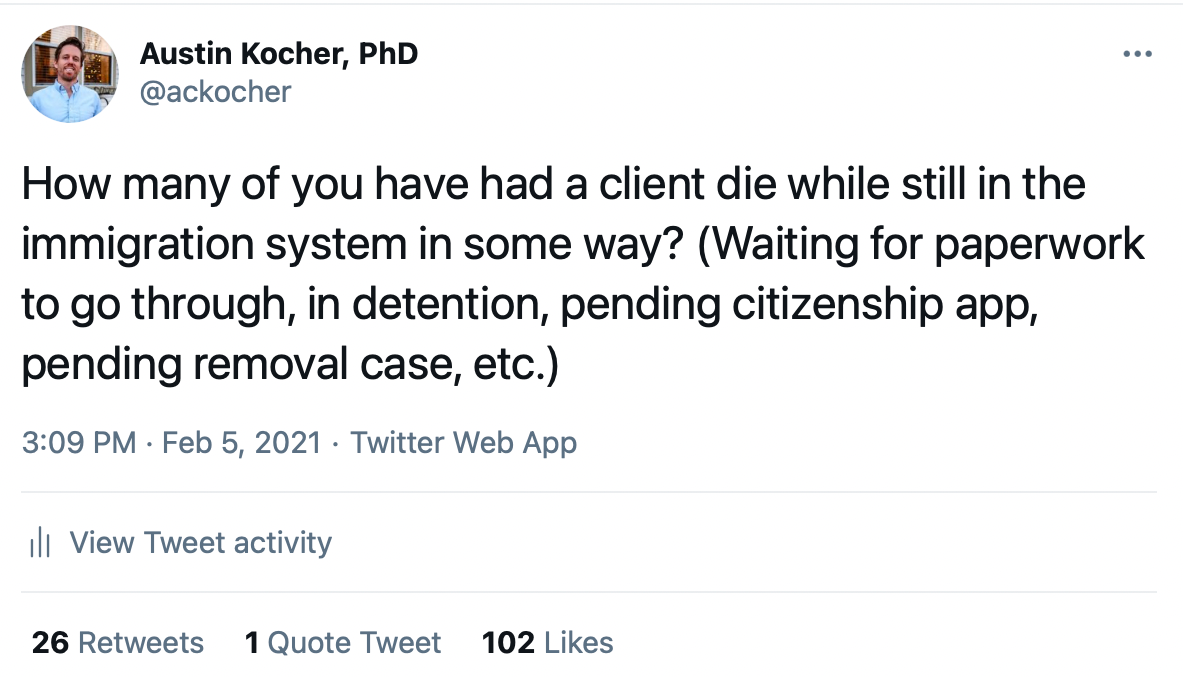
Task: Open the Austin Kocher, PhD display name
Action: pyautogui.click(x=278, y=54)
